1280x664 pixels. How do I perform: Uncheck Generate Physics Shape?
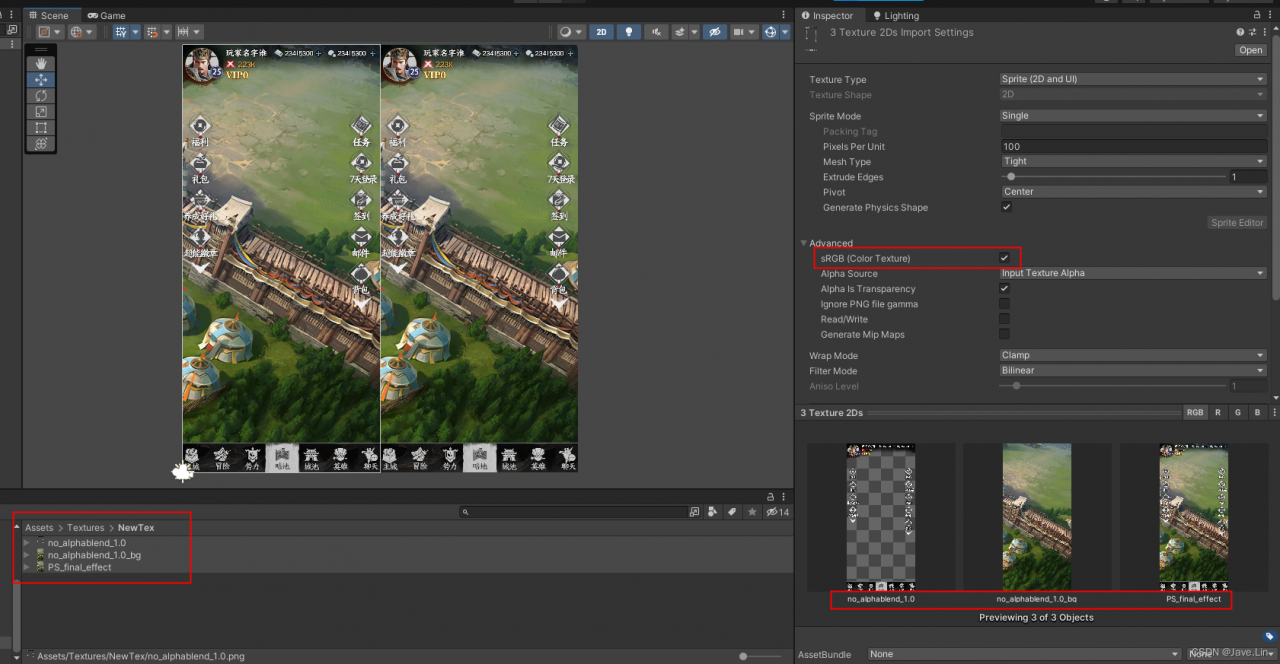(1006, 207)
